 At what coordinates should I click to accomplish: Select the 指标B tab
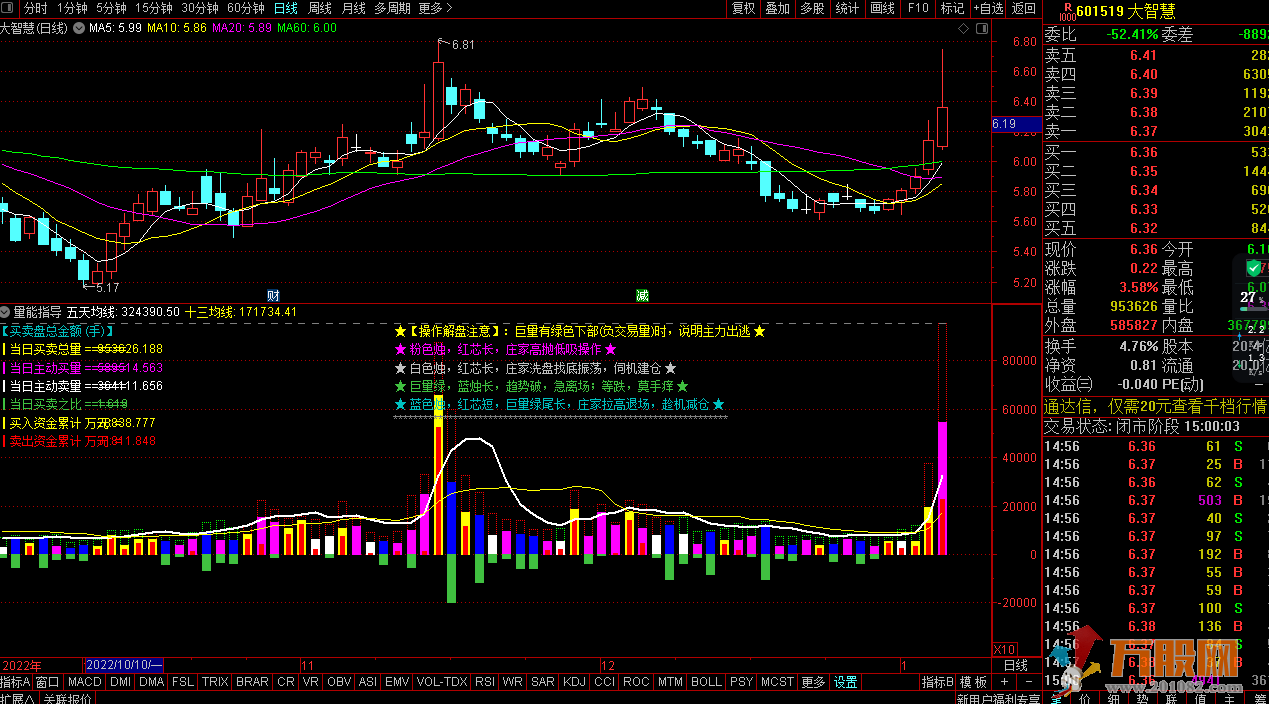pyautogui.click(x=937, y=682)
